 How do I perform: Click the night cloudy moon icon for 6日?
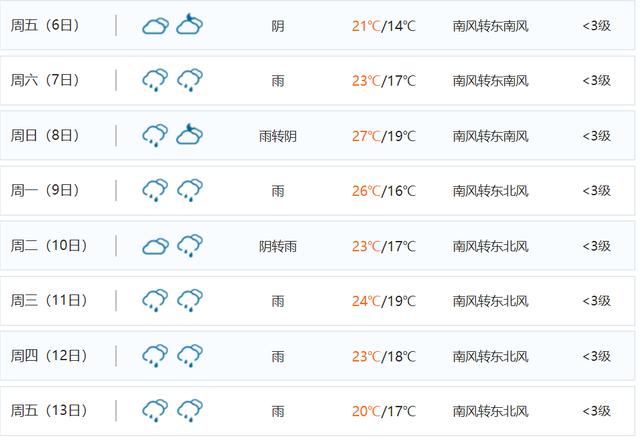[189, 24]
